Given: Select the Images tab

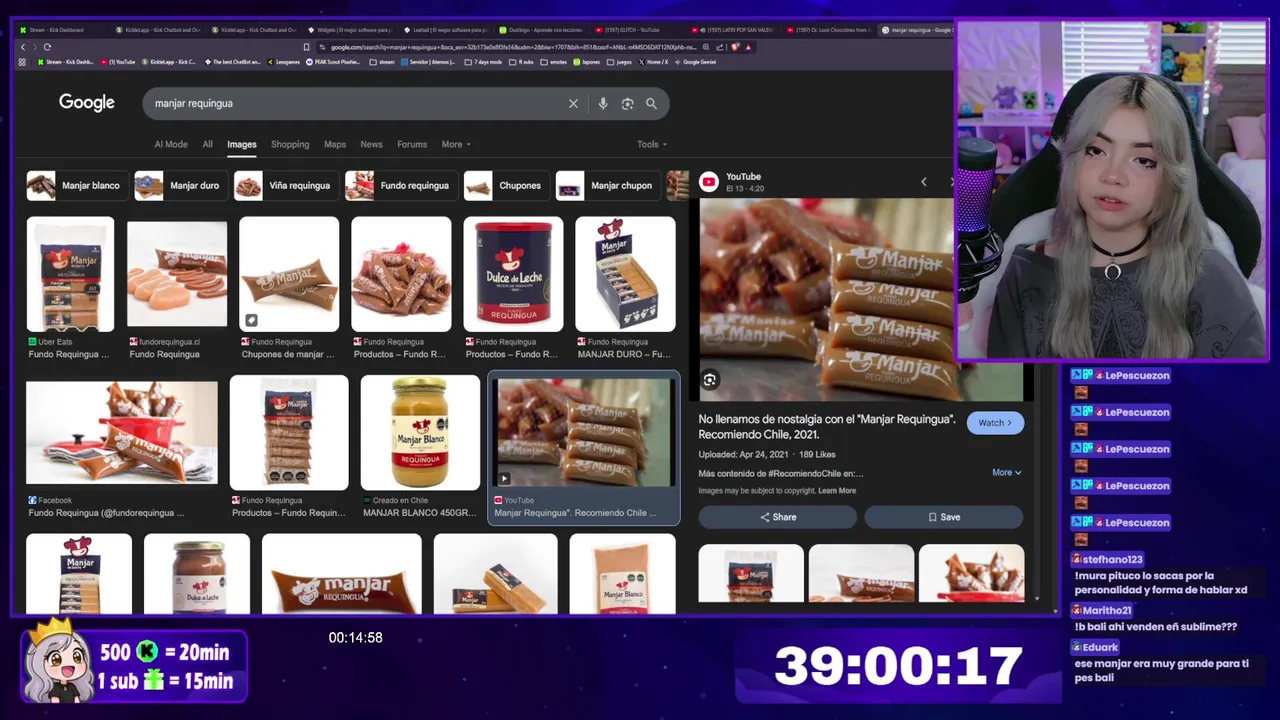Looking at the screenshot, I should [241, 144].
